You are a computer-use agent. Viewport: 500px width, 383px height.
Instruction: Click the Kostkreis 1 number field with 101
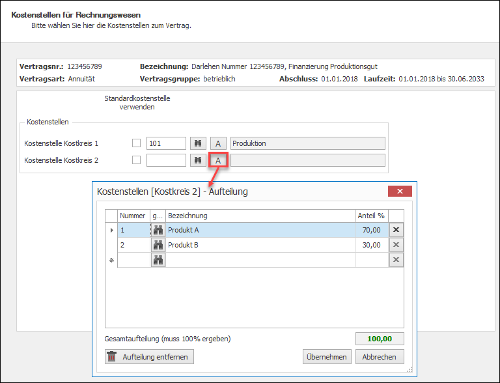[166, 143]
